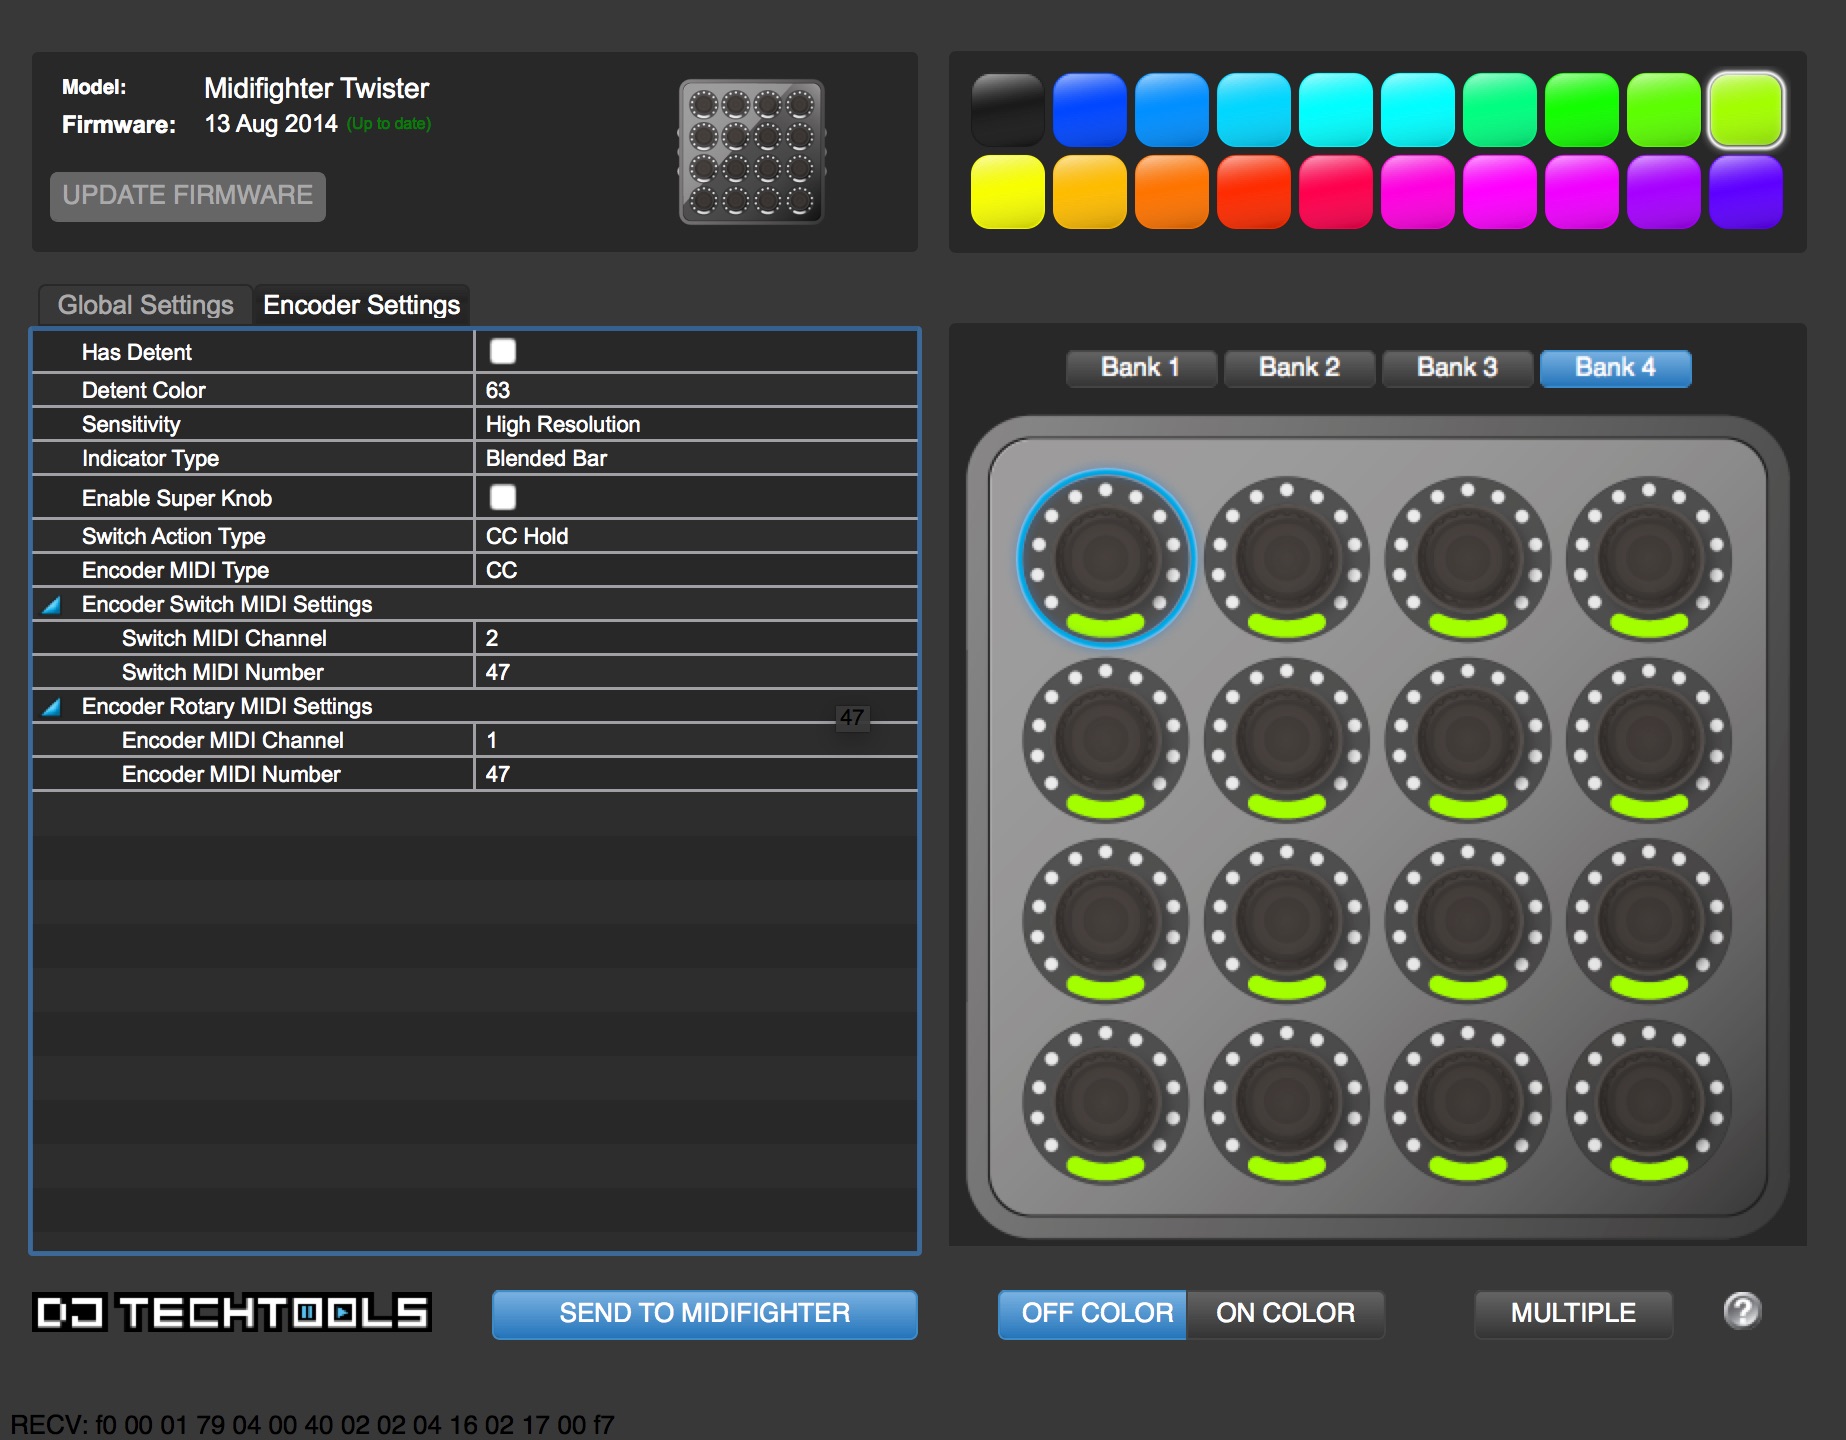Select the fourth encoder knob in row one
The height and width of the screenshot is (1440, 1846).
click(1649, 558)
